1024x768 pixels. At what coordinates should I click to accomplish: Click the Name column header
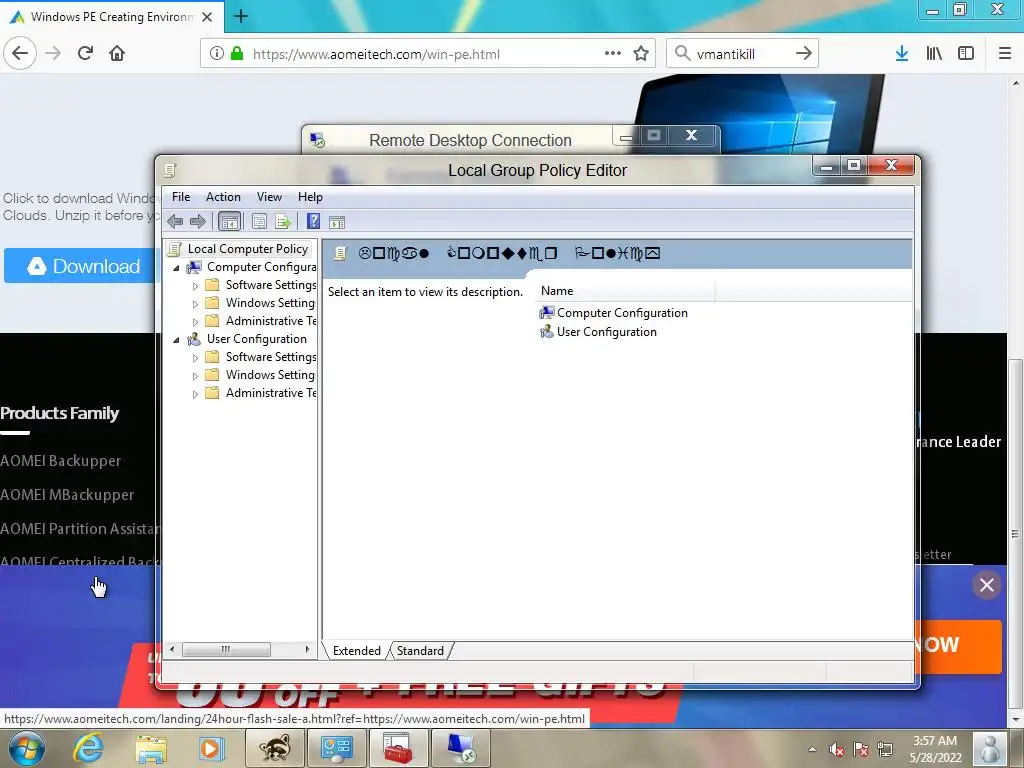click(x=627, y=291)
